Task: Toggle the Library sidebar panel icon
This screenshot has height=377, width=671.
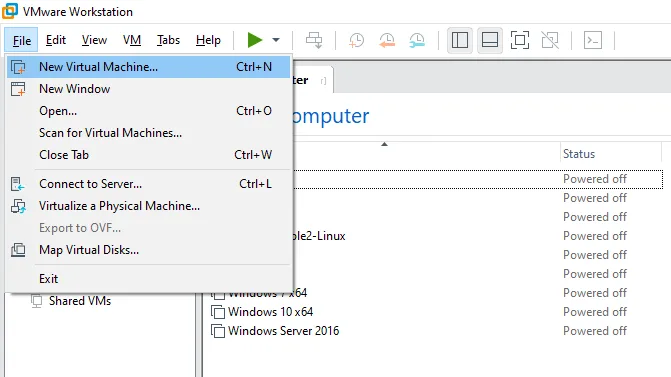Action: tap(460, 40)
